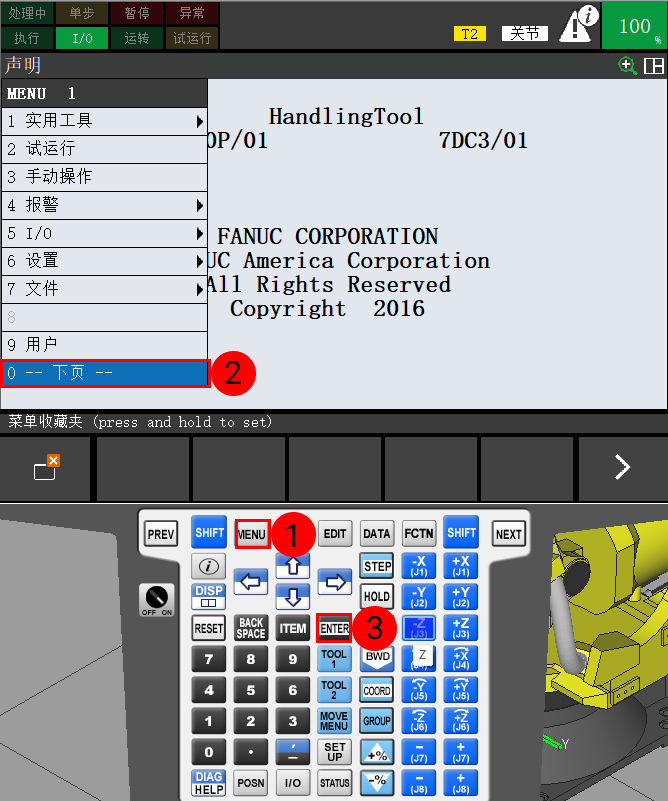Expand the 实用工具 submenu
Image resolution: width=668 pixels, height=801 pixels.
[105, 121]
